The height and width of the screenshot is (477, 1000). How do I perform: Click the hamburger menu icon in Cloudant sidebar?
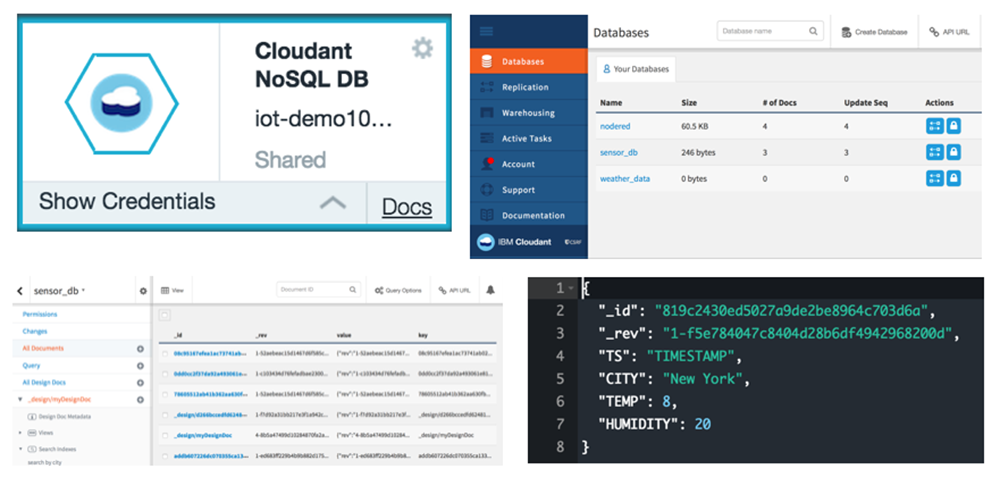pos(487,32)
